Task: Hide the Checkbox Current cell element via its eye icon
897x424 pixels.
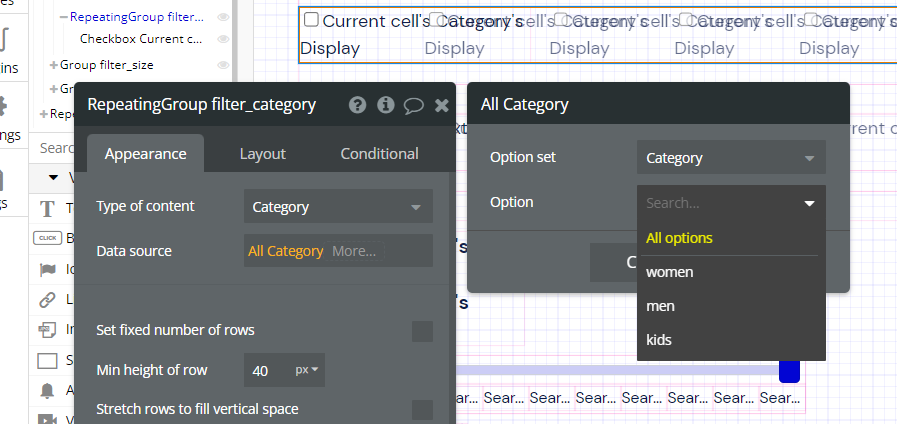Action: click(x=223, y=40)
